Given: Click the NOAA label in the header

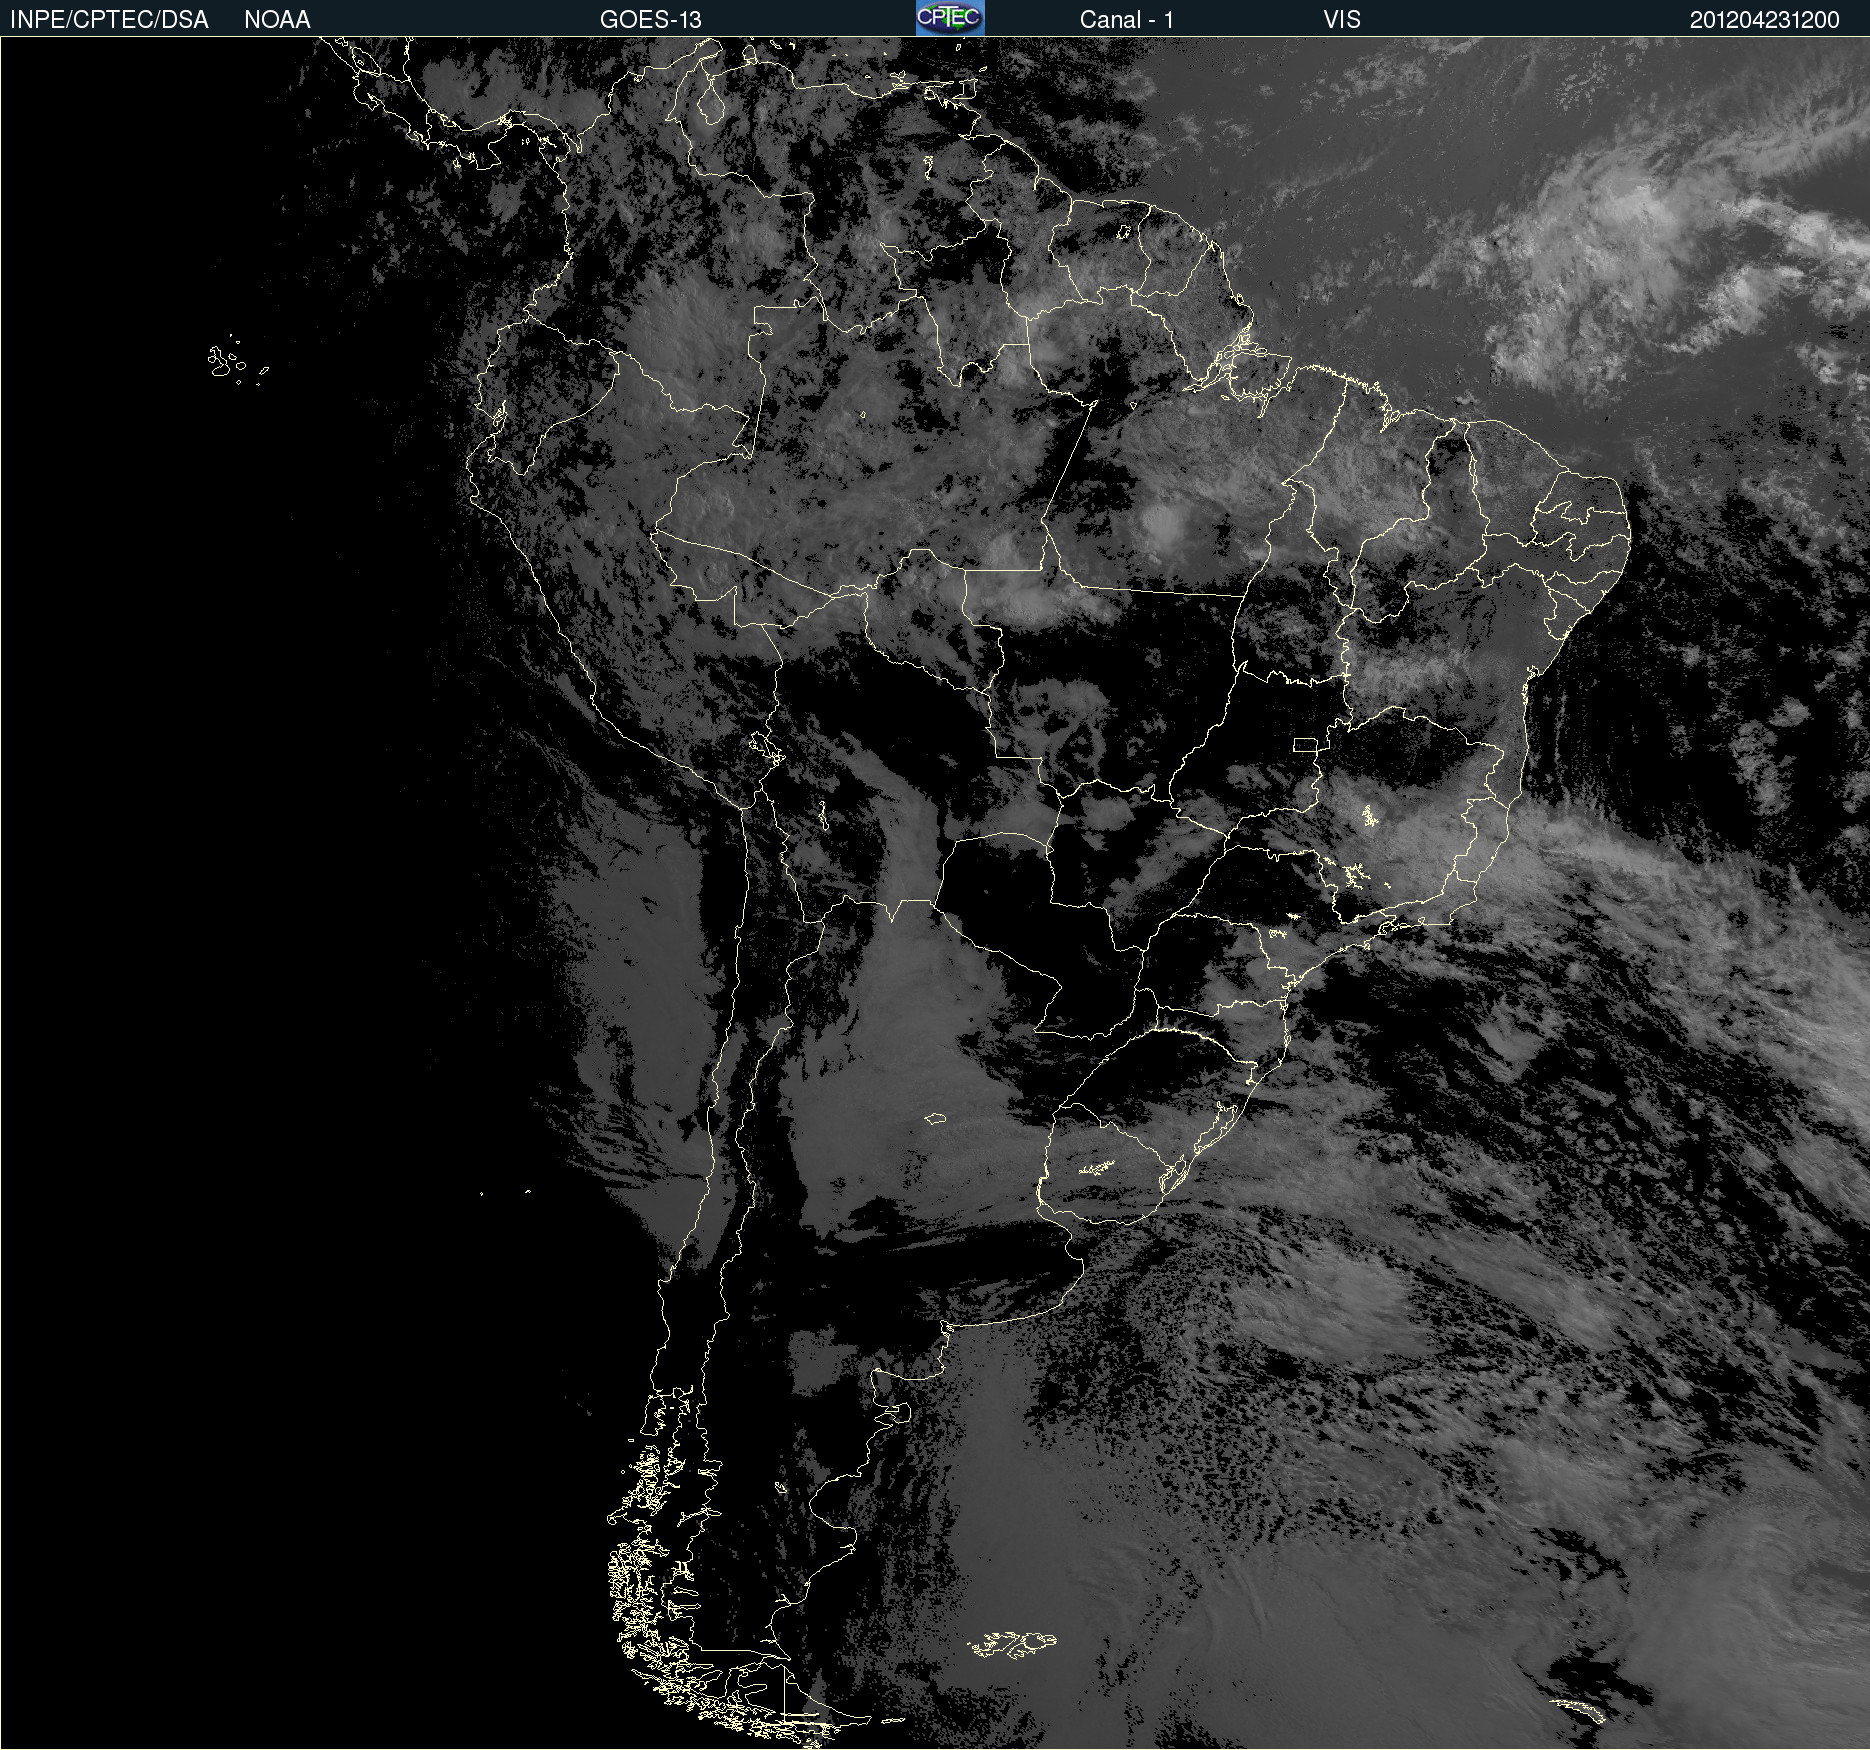Looking at the screenshot, I should click(x=277, y=20).
